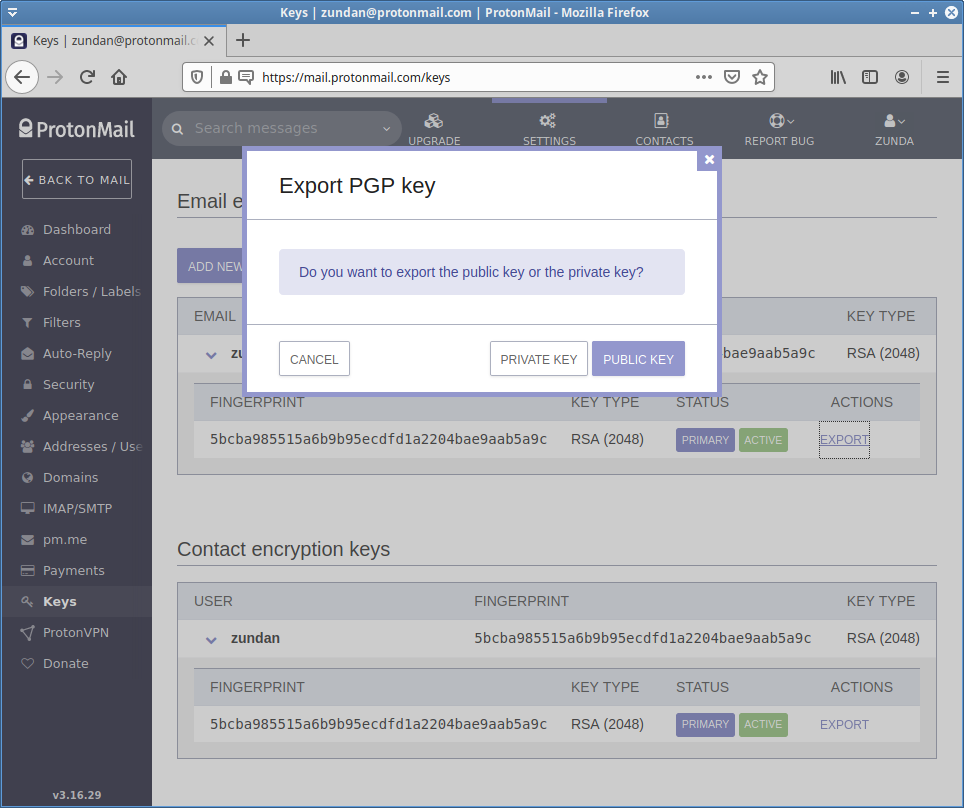Open the ZUNDA user menu

point(894,129)
